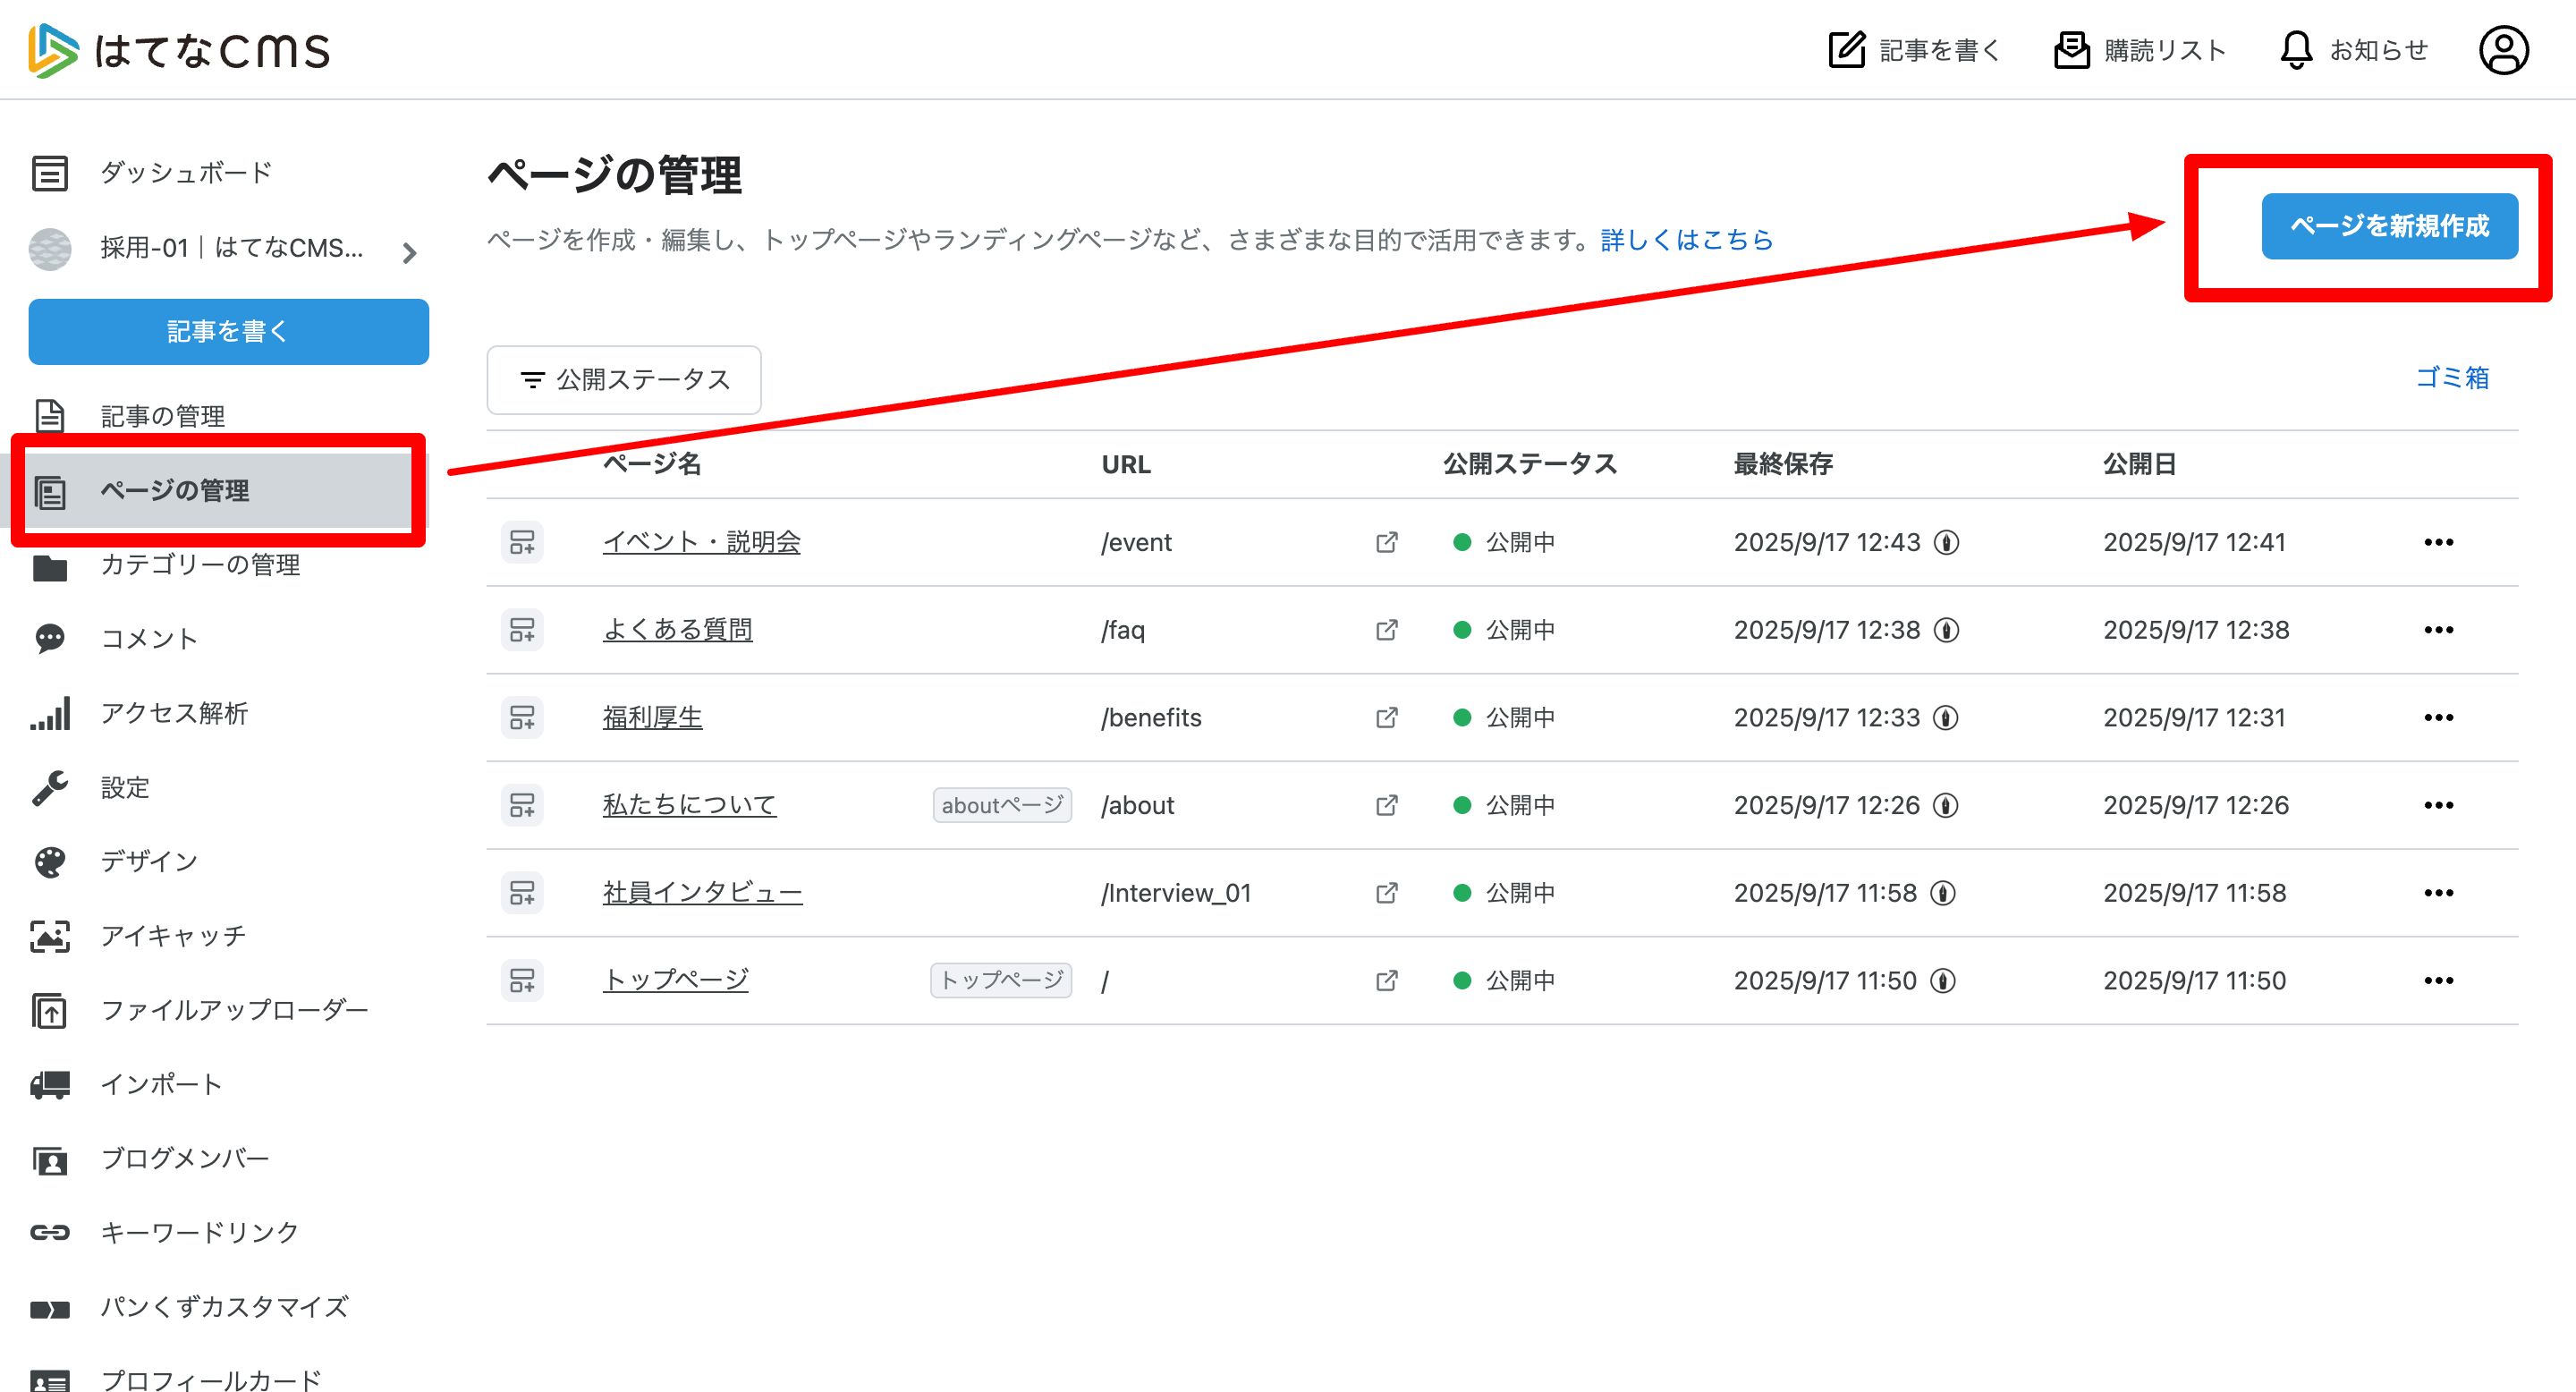Click the history icon next to 2025/9/17 12:33

point(1945,718)
